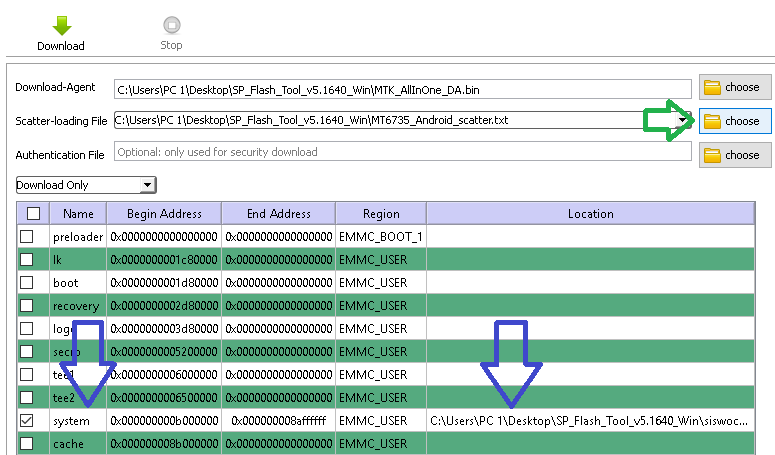Screen dimensions: 775x455
Task: Click the Download-Agent path field
Action: [402, 89]
